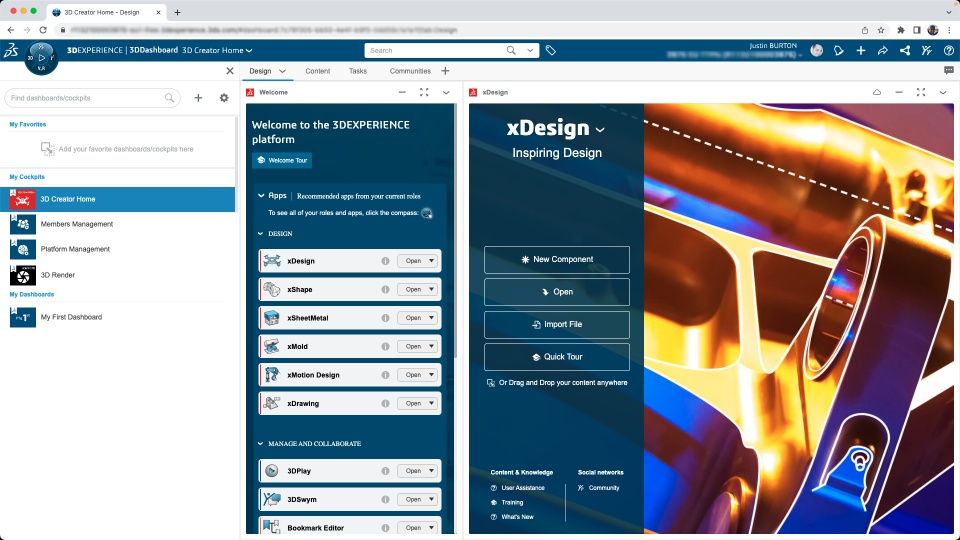Open dashboard list settings gear
The width and height of the screenshot is (960, 540).
[224, 98]
